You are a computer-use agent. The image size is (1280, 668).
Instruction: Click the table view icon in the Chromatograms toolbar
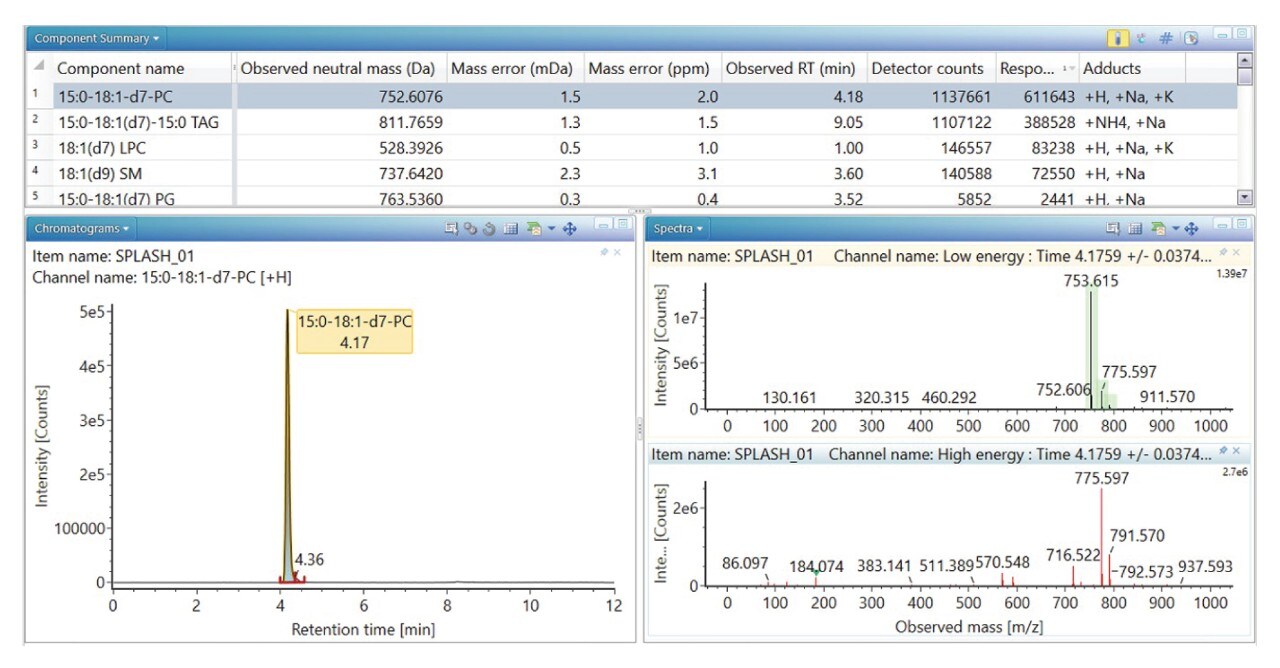(x=511, y=229)
